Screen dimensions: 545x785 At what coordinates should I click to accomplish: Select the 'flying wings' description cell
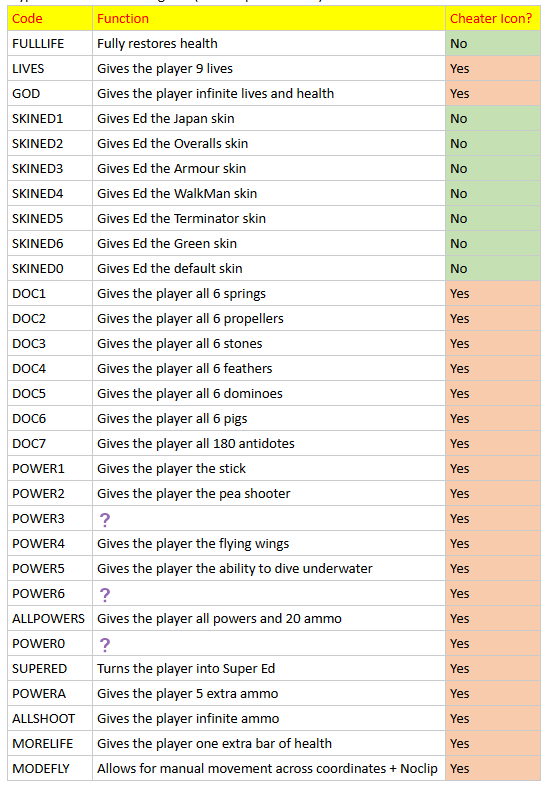(269, 544)
